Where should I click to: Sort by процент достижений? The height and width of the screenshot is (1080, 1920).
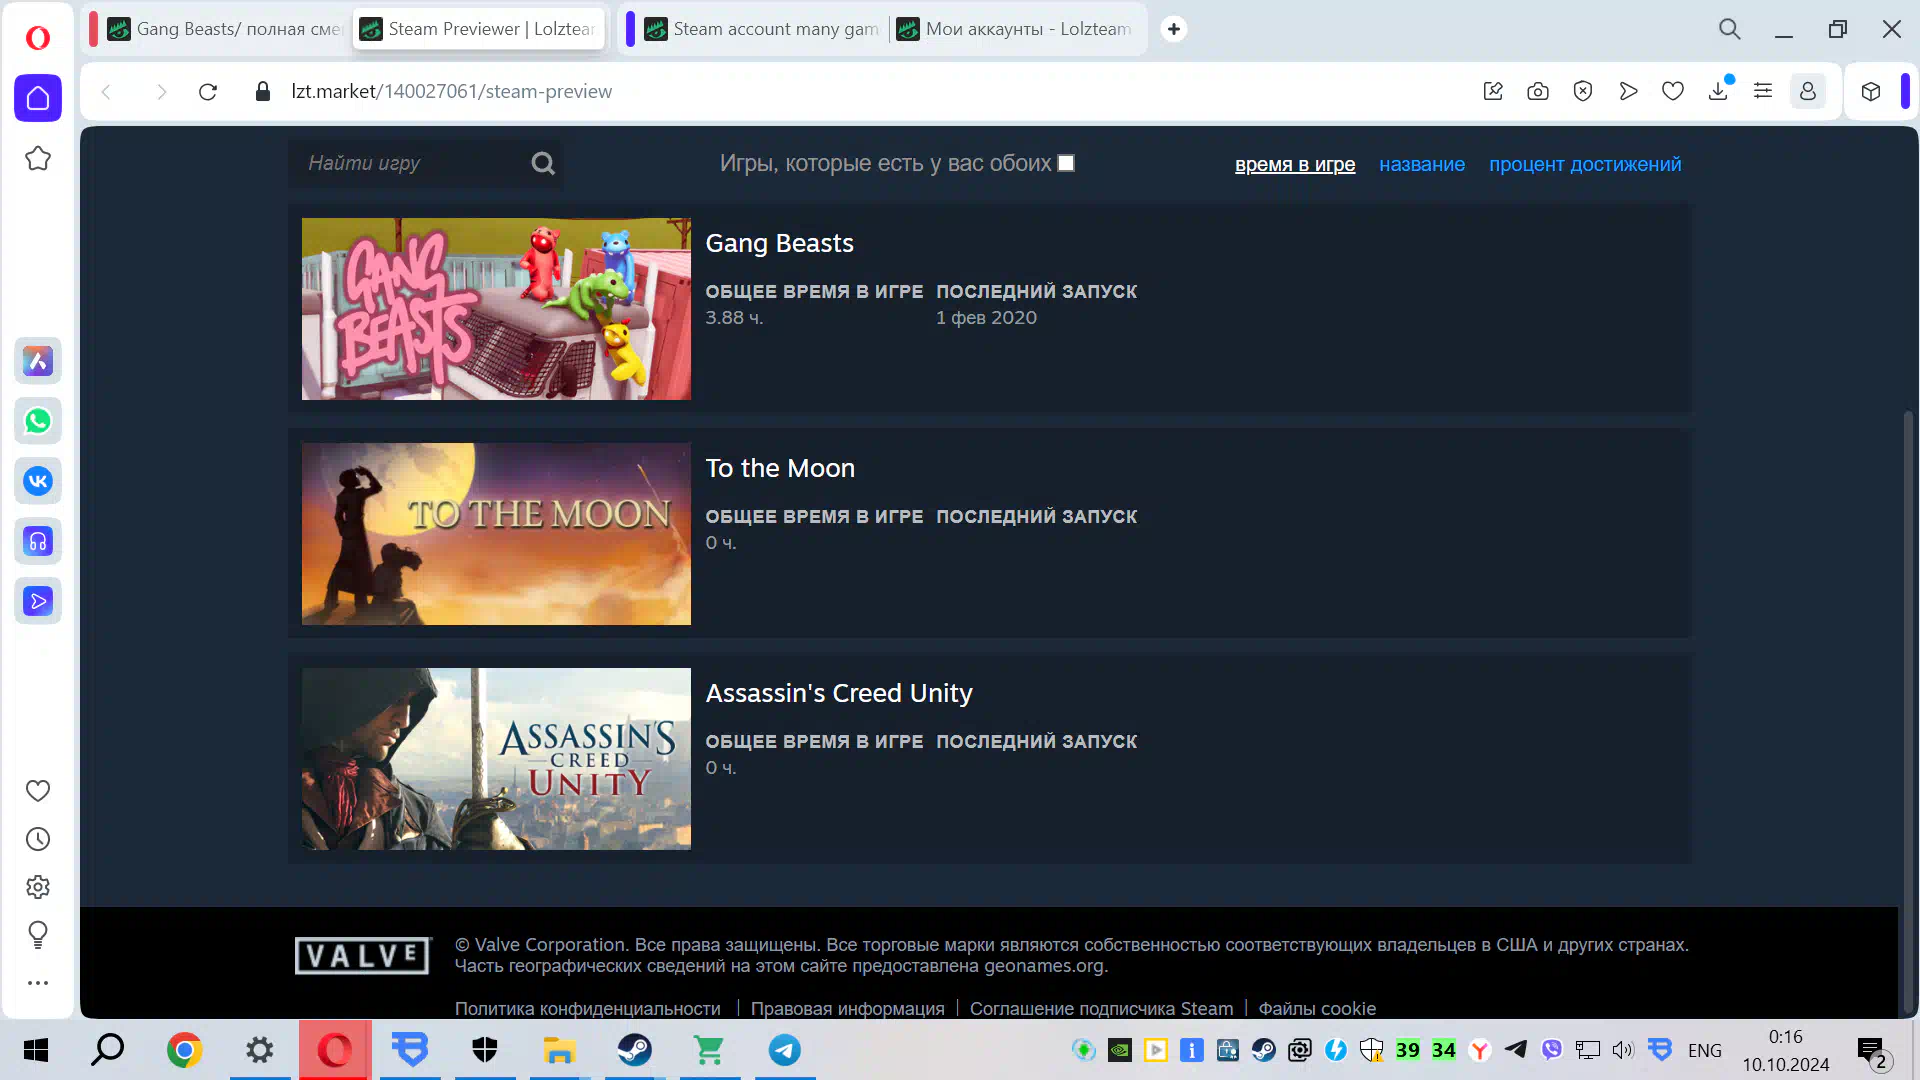tap(1585, 164)
